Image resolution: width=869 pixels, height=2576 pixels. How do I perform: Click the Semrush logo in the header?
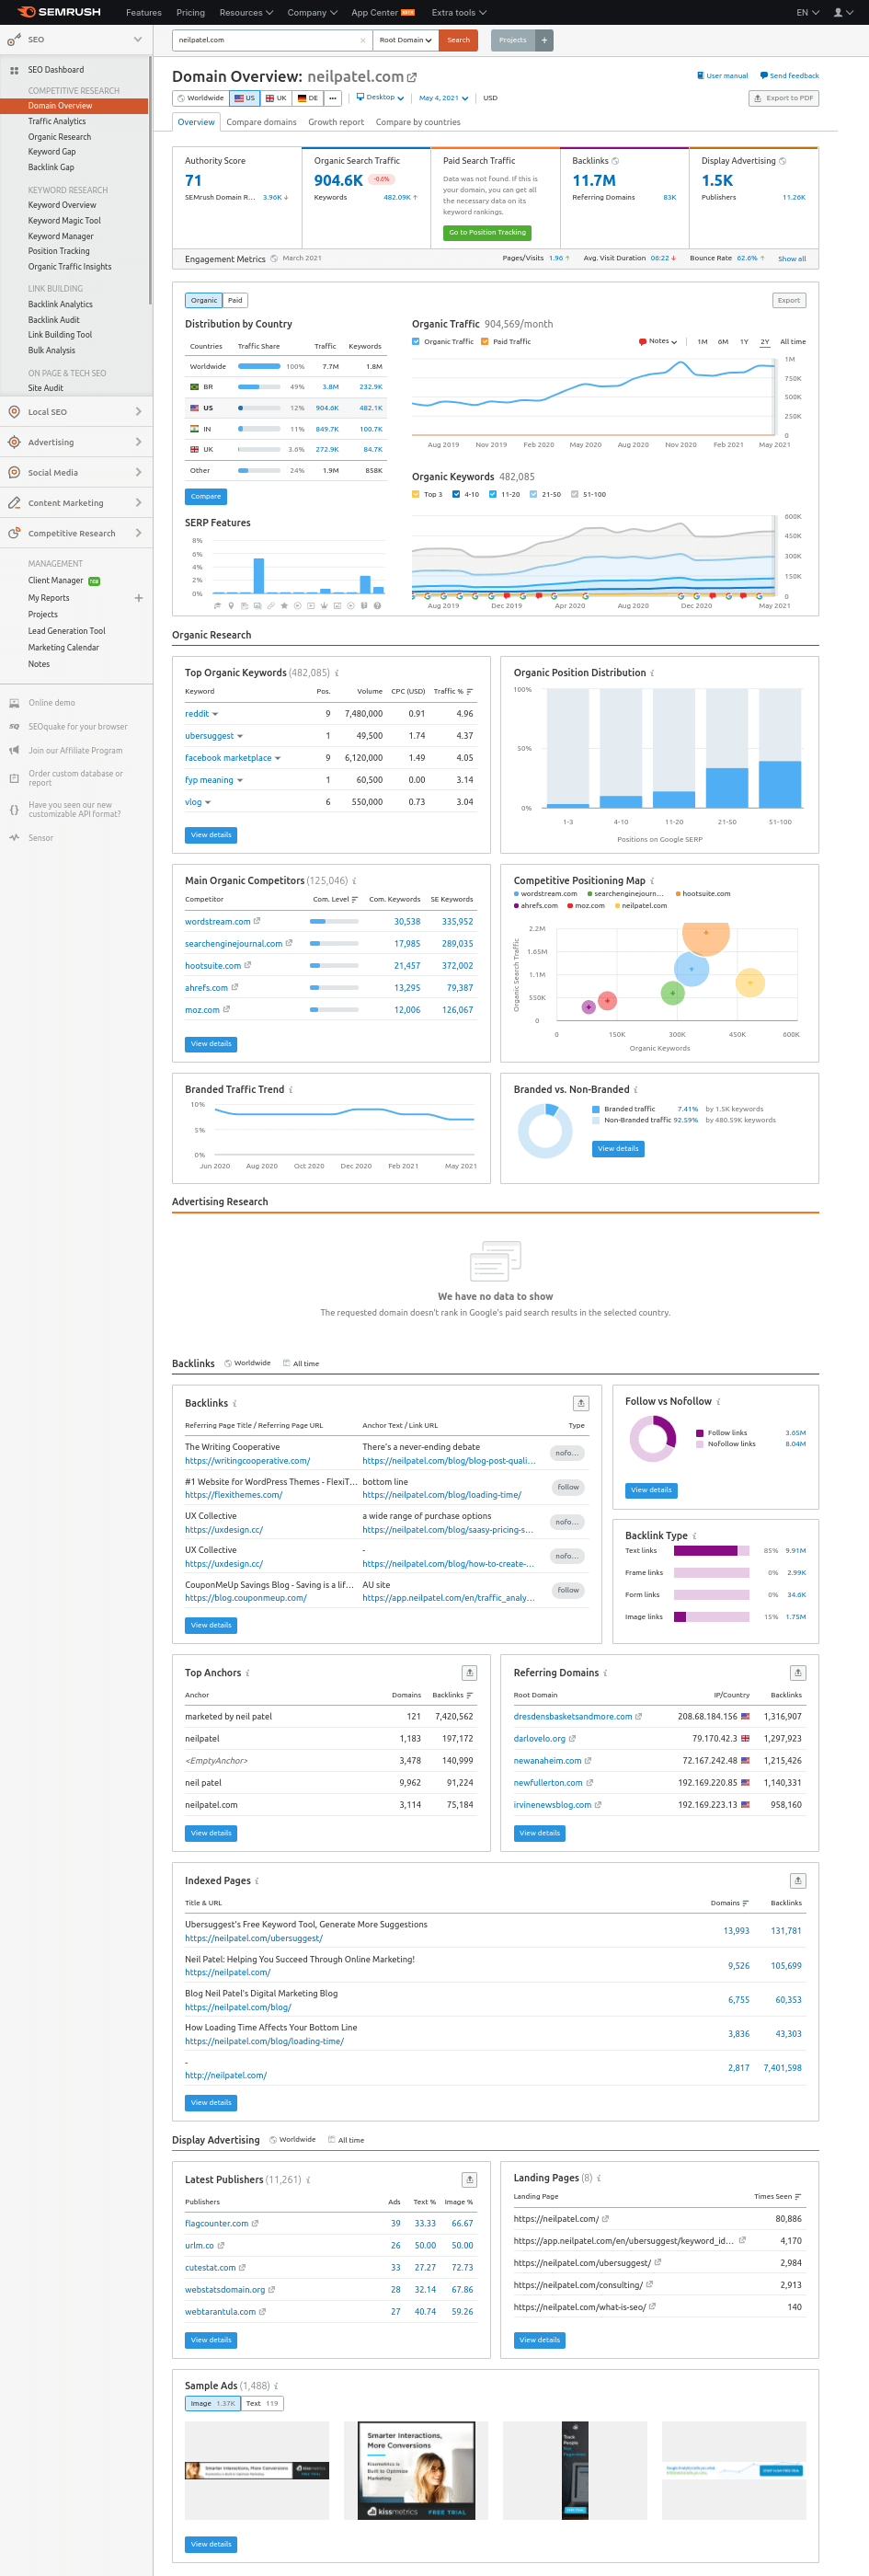58,12
